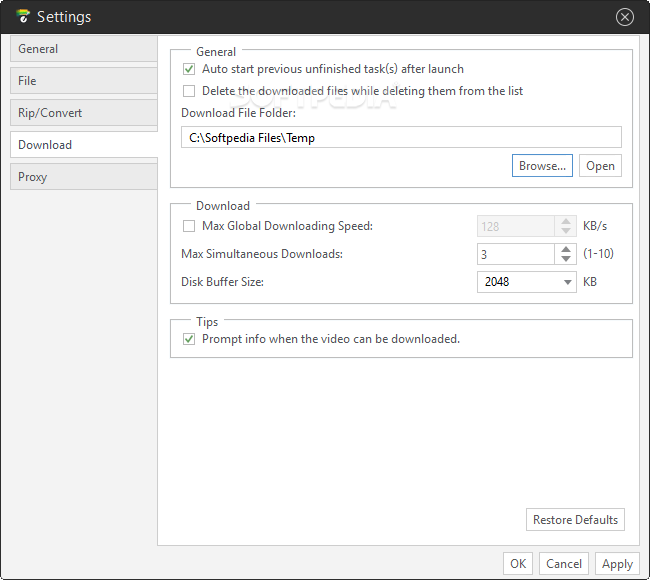Click down arrow of Max Global Downloading Speed
The image size is (650, 580).
565,231
